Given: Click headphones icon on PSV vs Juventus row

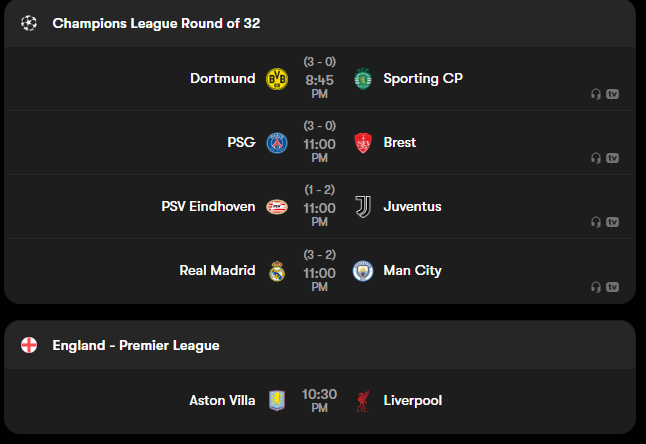Looking at the screenshot, I should tap(596, 222).
